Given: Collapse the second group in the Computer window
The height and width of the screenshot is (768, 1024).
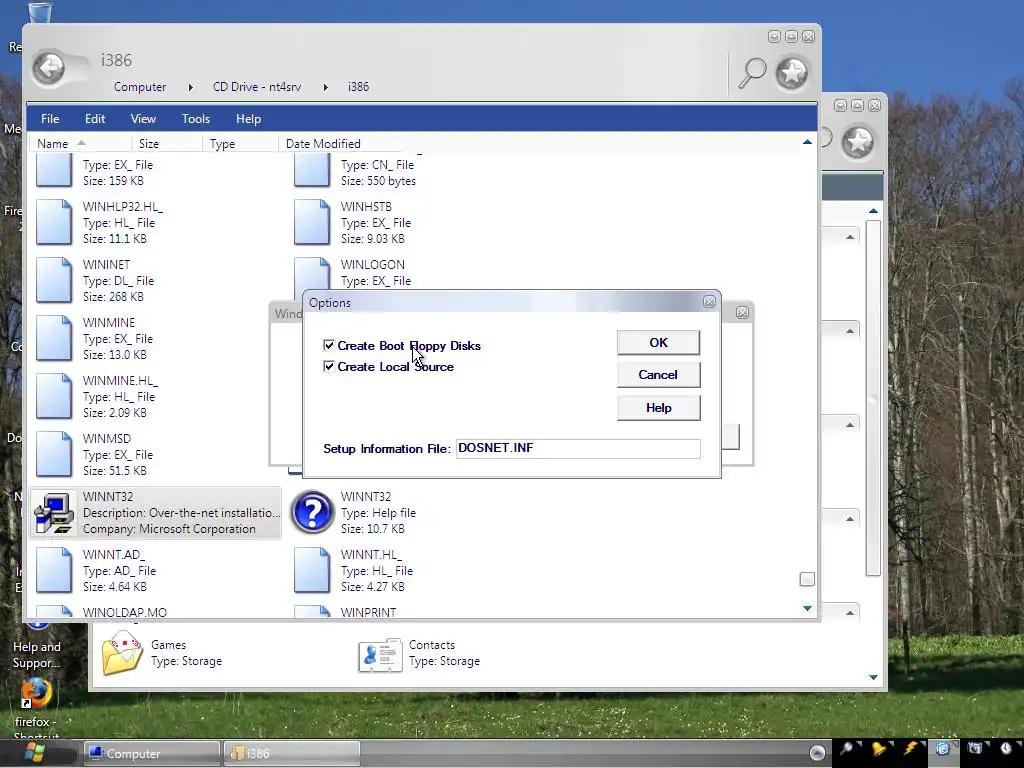Looking at the screenshot, I should click(850, 331).
